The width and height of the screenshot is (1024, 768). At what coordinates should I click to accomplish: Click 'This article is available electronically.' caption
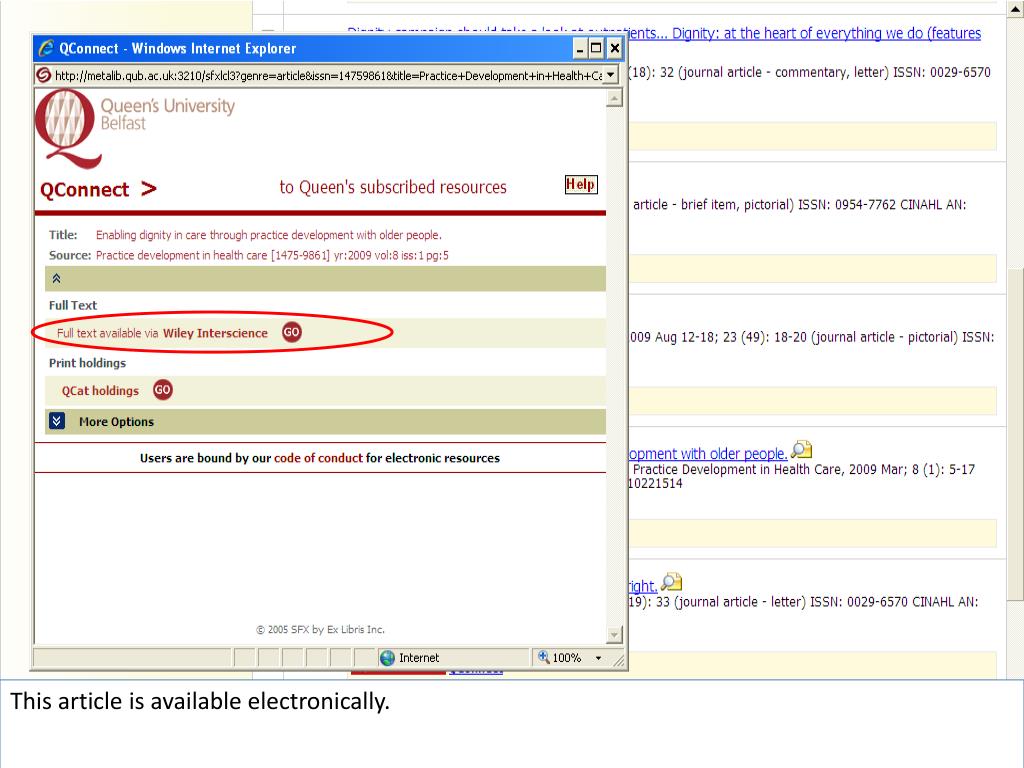pos(200,701)
